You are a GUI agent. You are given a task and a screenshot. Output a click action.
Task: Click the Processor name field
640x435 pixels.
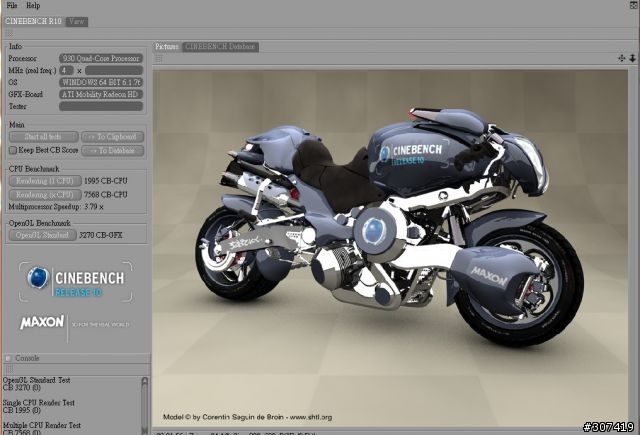(101, 58)
